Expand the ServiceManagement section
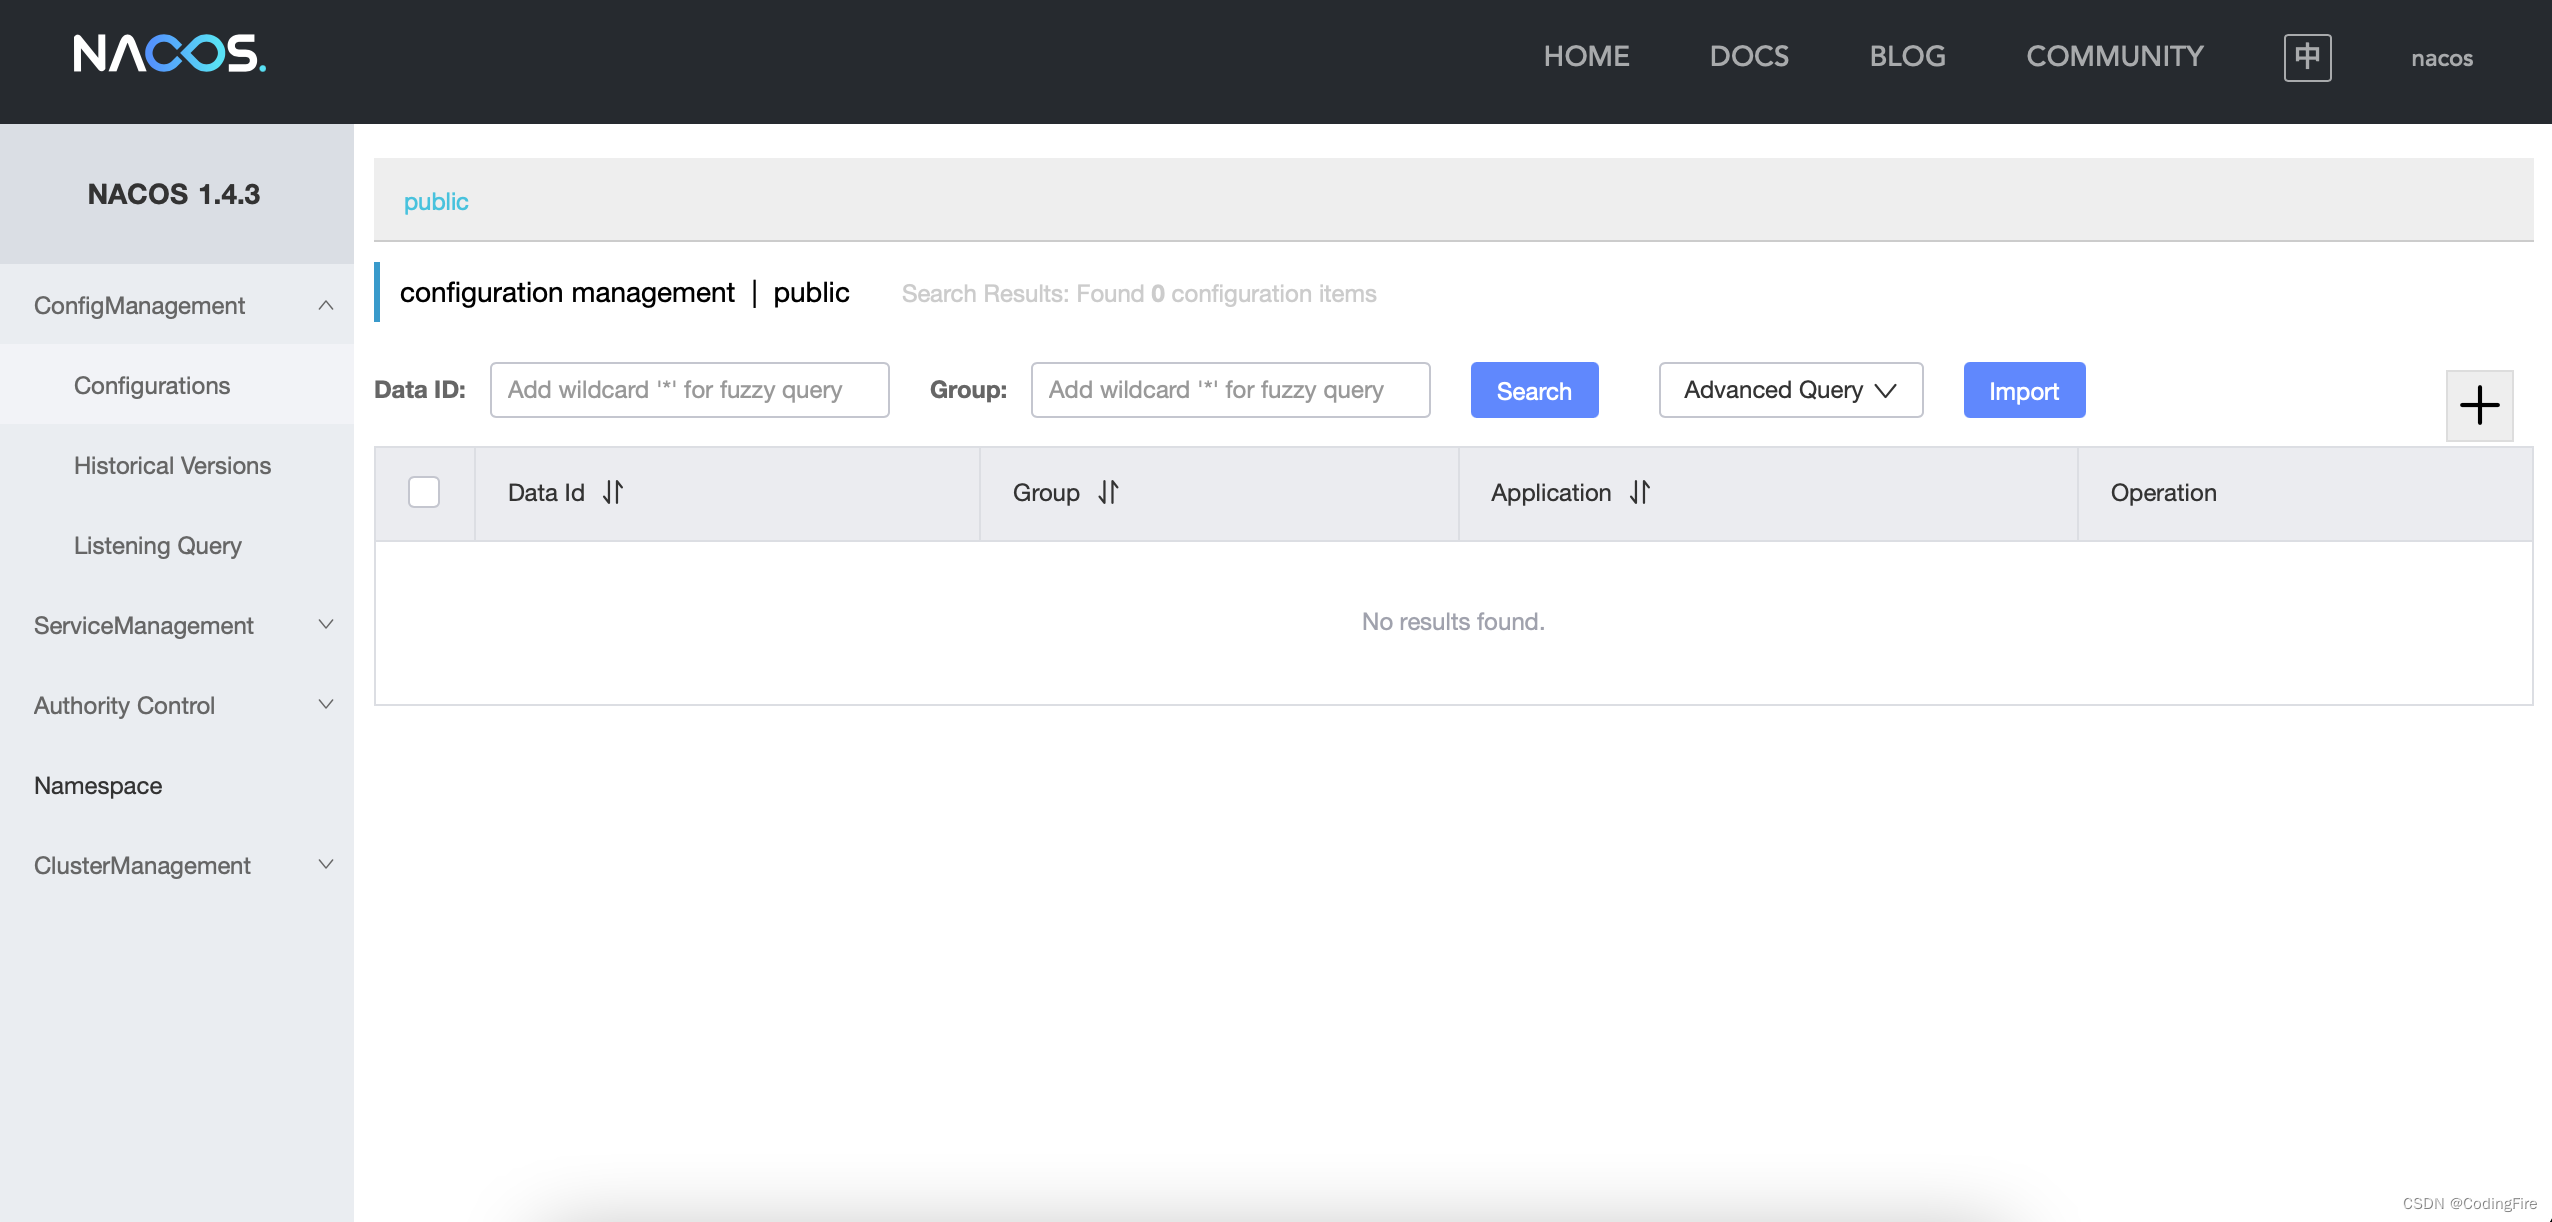This screenshot has width=2552, height=1222. 177,625
